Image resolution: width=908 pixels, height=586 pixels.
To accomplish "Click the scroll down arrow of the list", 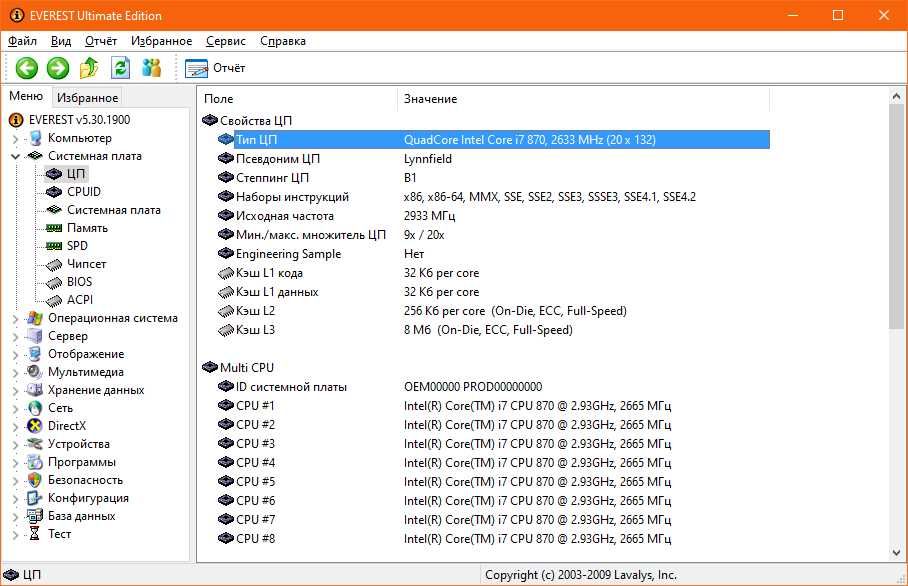I will click(896, 553).
